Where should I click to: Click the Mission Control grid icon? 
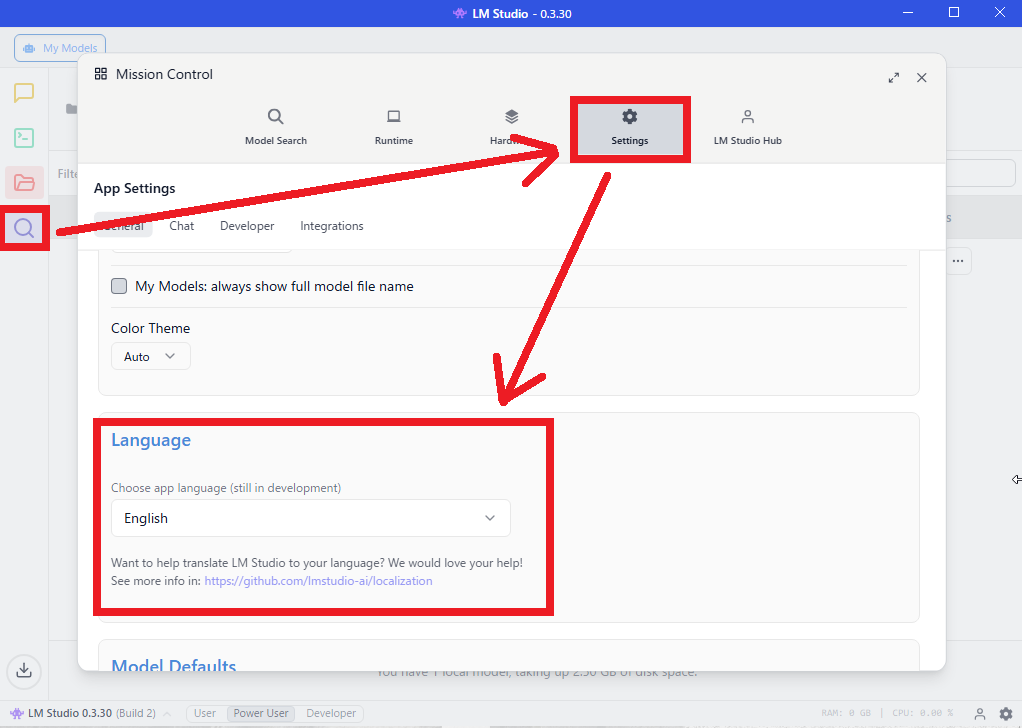pos(100,74)
